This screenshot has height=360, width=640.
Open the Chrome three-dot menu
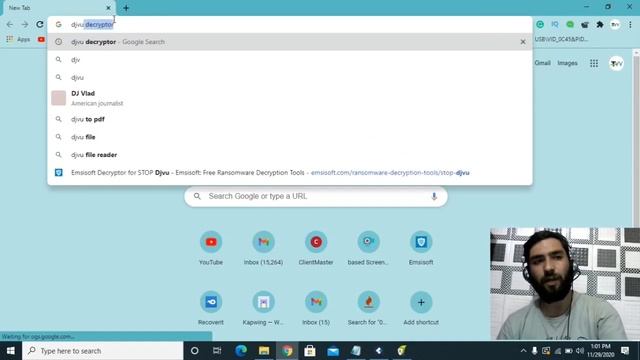(x=630, y=24)
